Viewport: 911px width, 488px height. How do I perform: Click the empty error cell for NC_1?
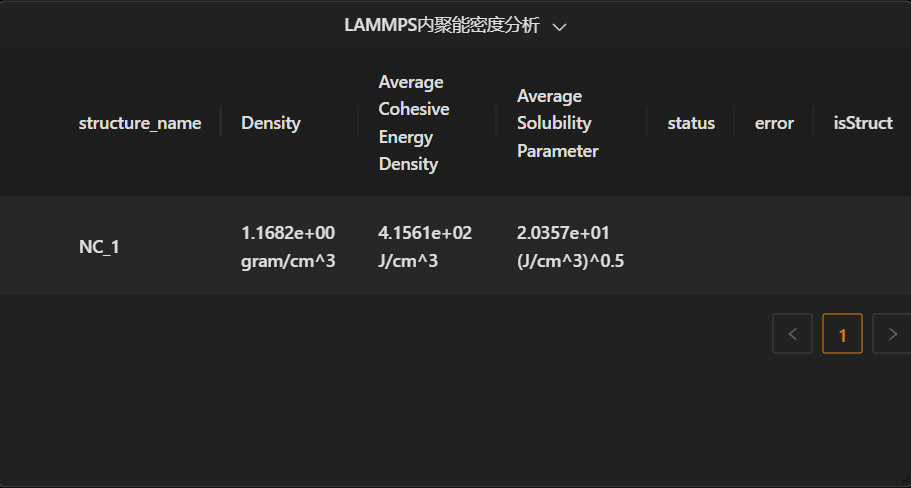[x=774, y=246]
